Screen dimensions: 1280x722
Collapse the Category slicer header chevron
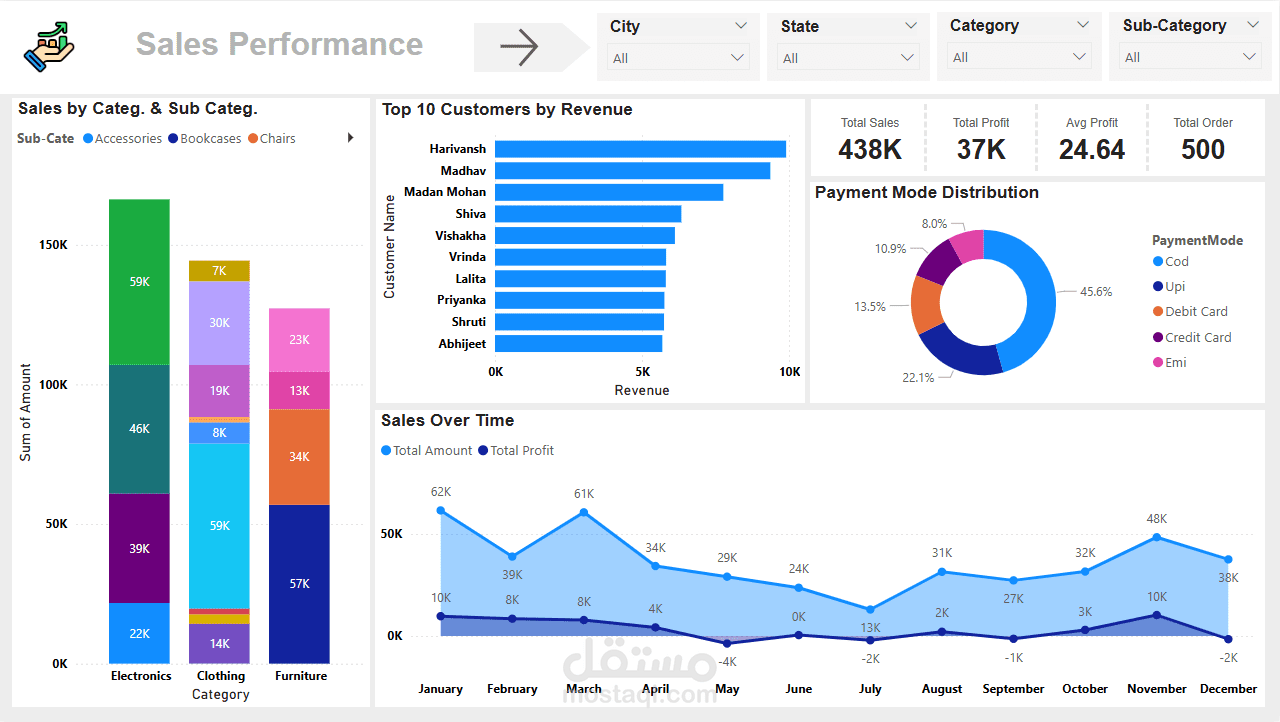pos(1083,25)
